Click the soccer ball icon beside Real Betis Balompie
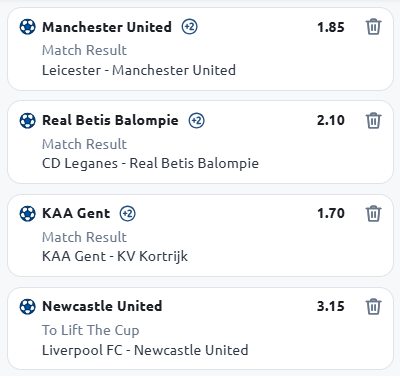The image size is (400, 376). (27, 120)
